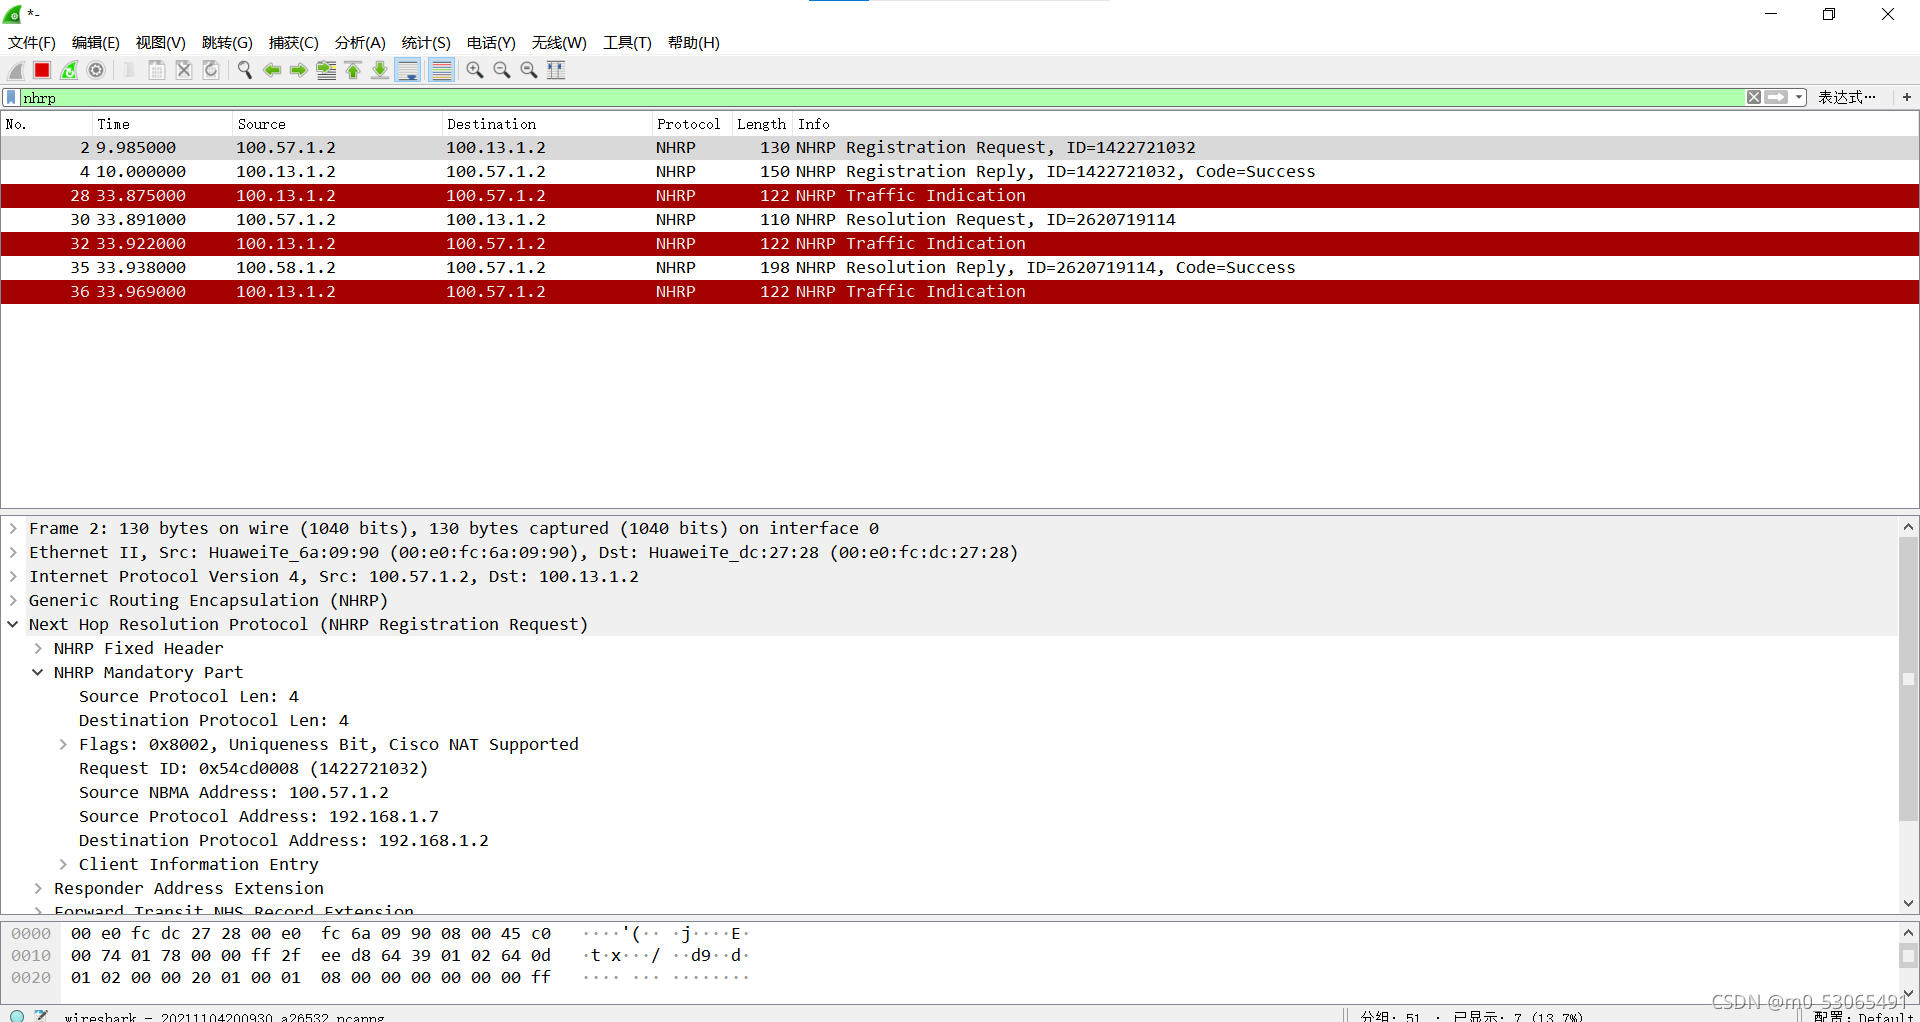Open the 分析(A) menu
The height and width of the screenshot is (1022, 1920).
coord(360,43)
